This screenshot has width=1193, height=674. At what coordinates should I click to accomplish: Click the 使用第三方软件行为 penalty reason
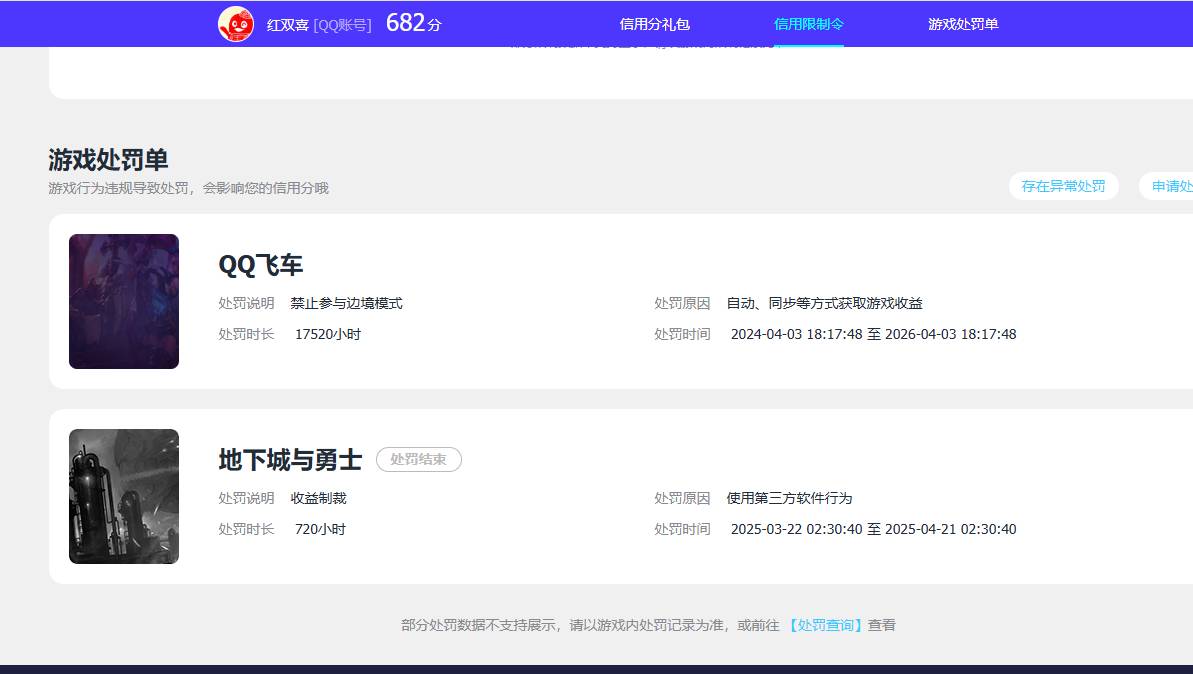coord(790,498)
